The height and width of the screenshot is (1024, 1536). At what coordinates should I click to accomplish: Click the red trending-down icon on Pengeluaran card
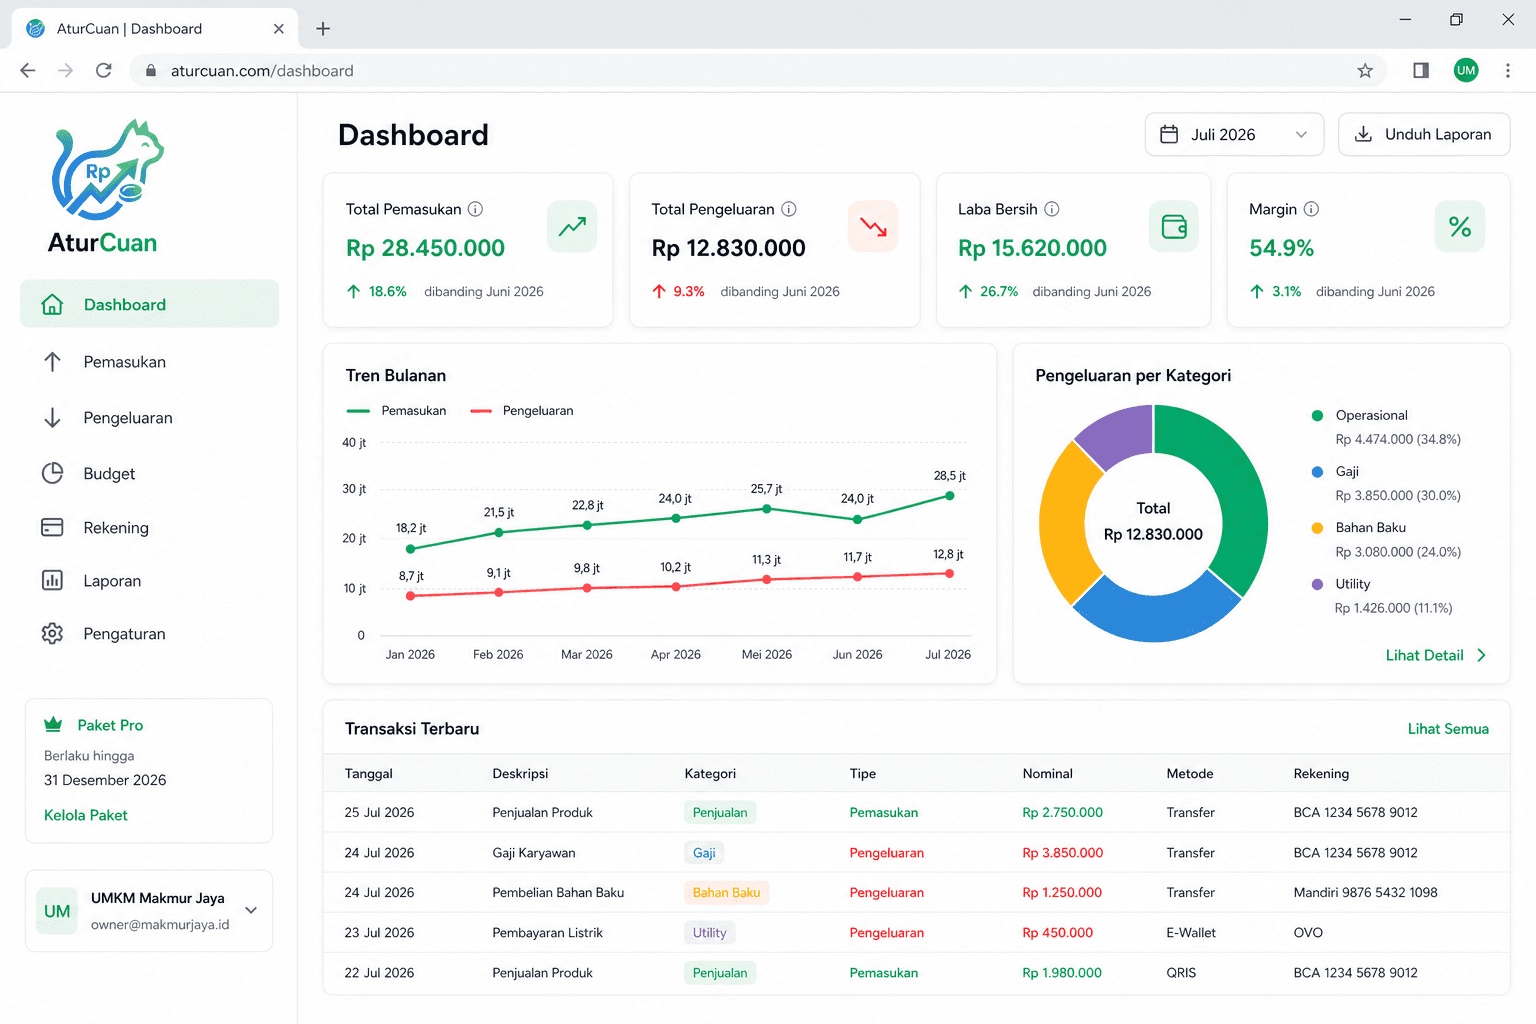coord(873,226)
